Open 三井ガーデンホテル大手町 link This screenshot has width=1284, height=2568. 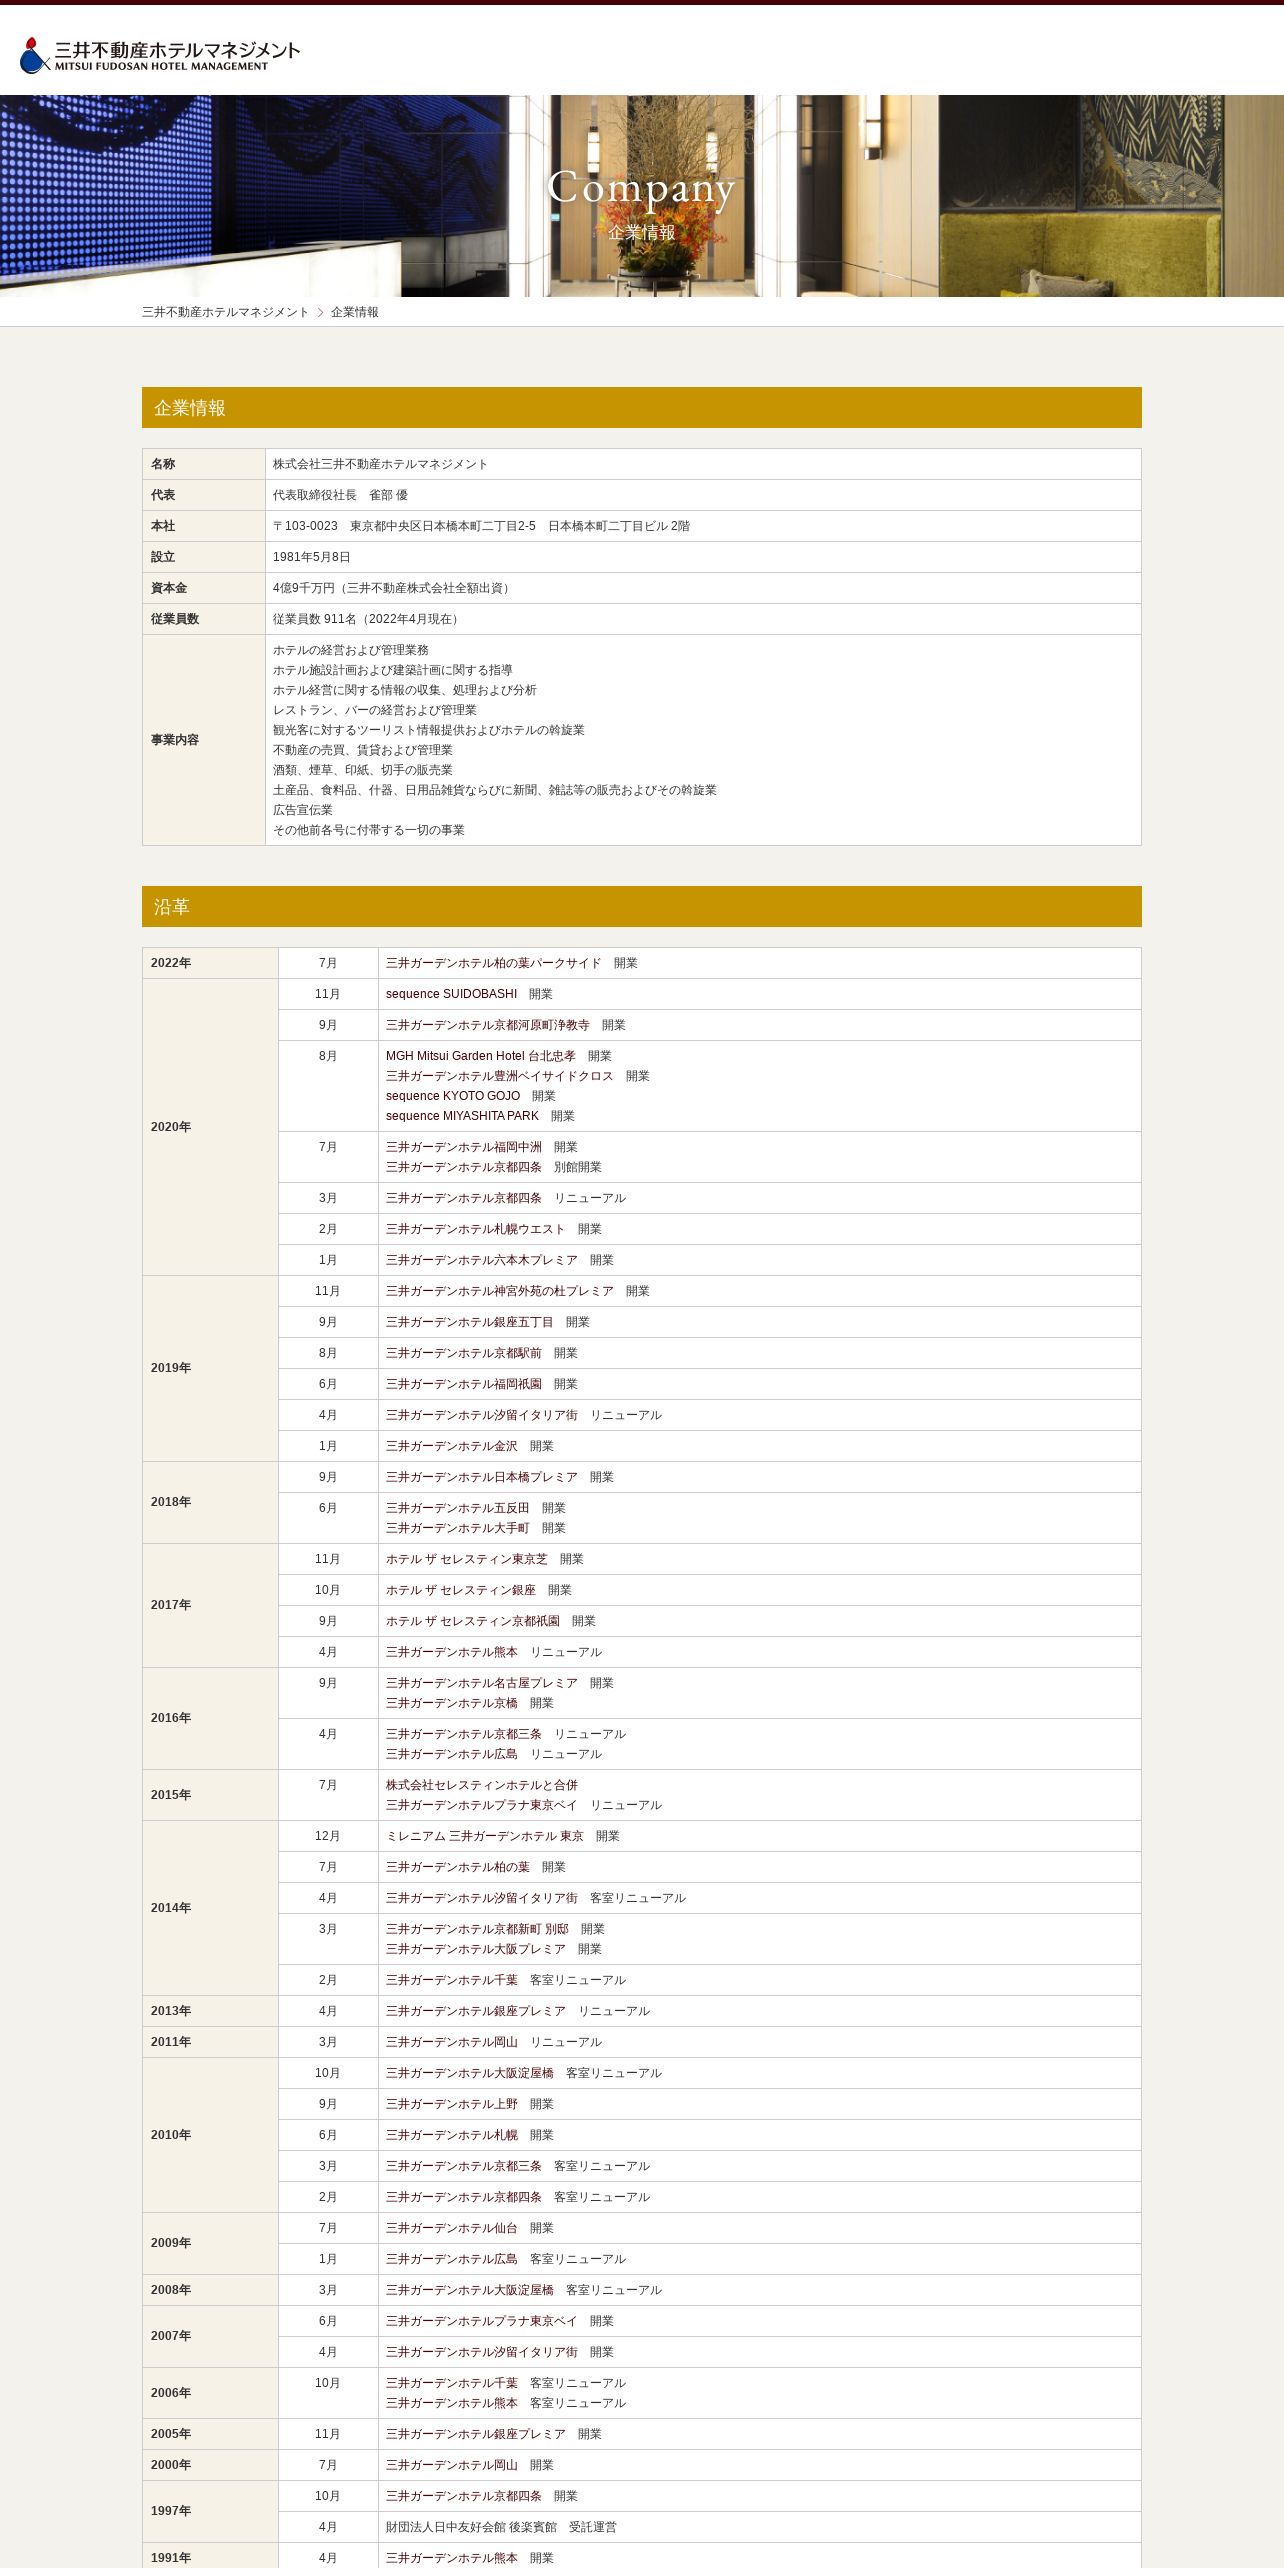click(x=457, y=1528)
